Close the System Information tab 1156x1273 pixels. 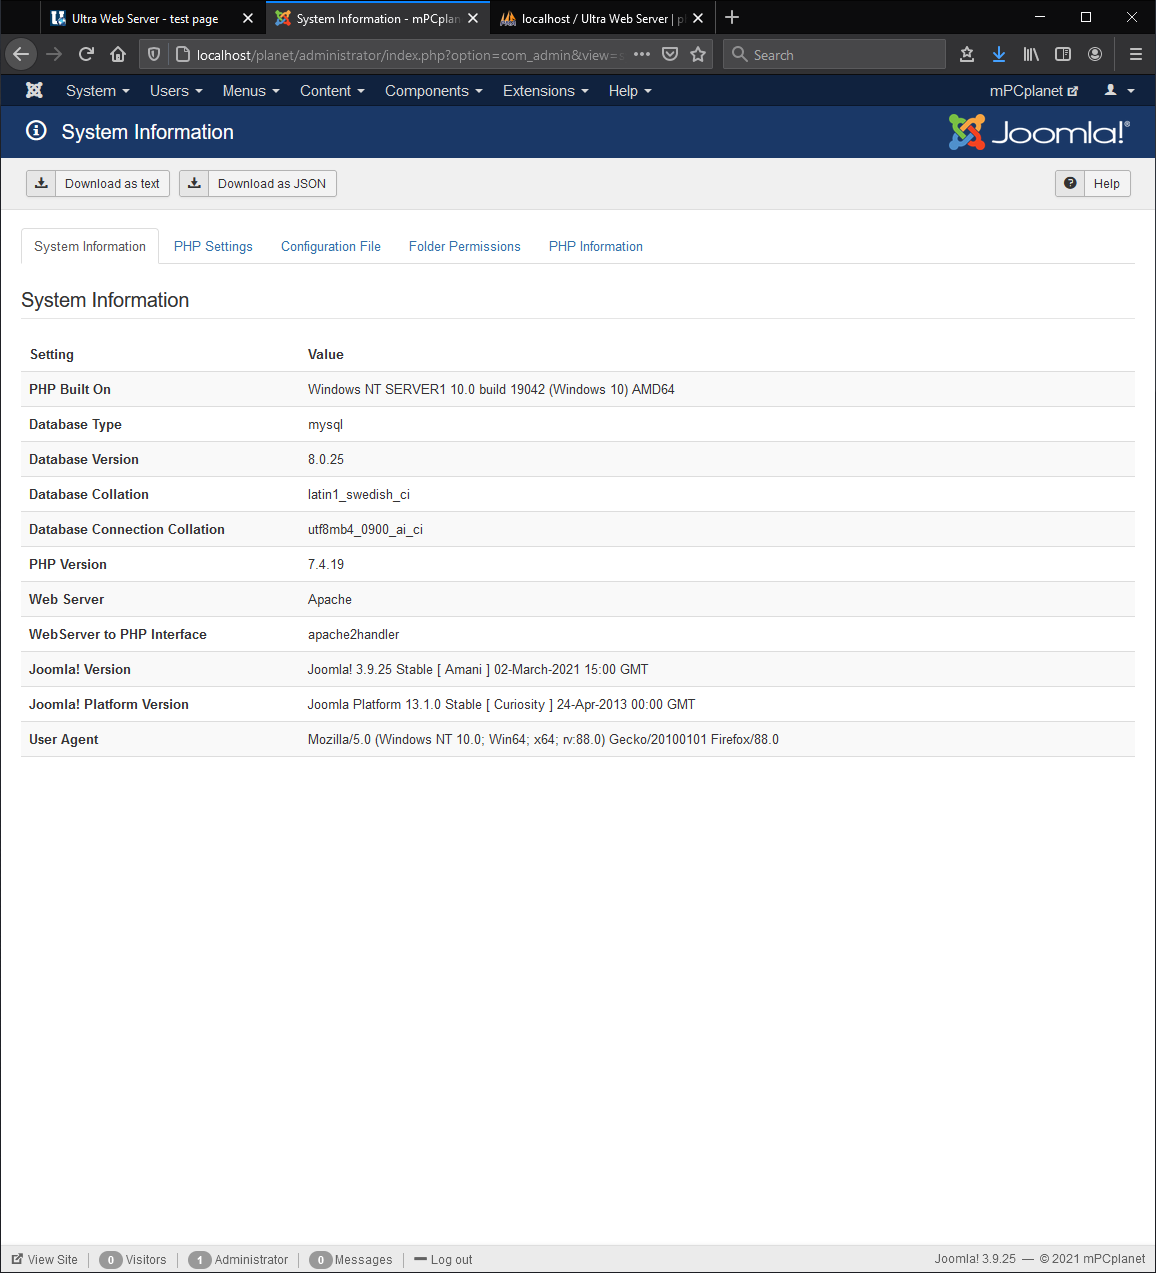(473, 18)
